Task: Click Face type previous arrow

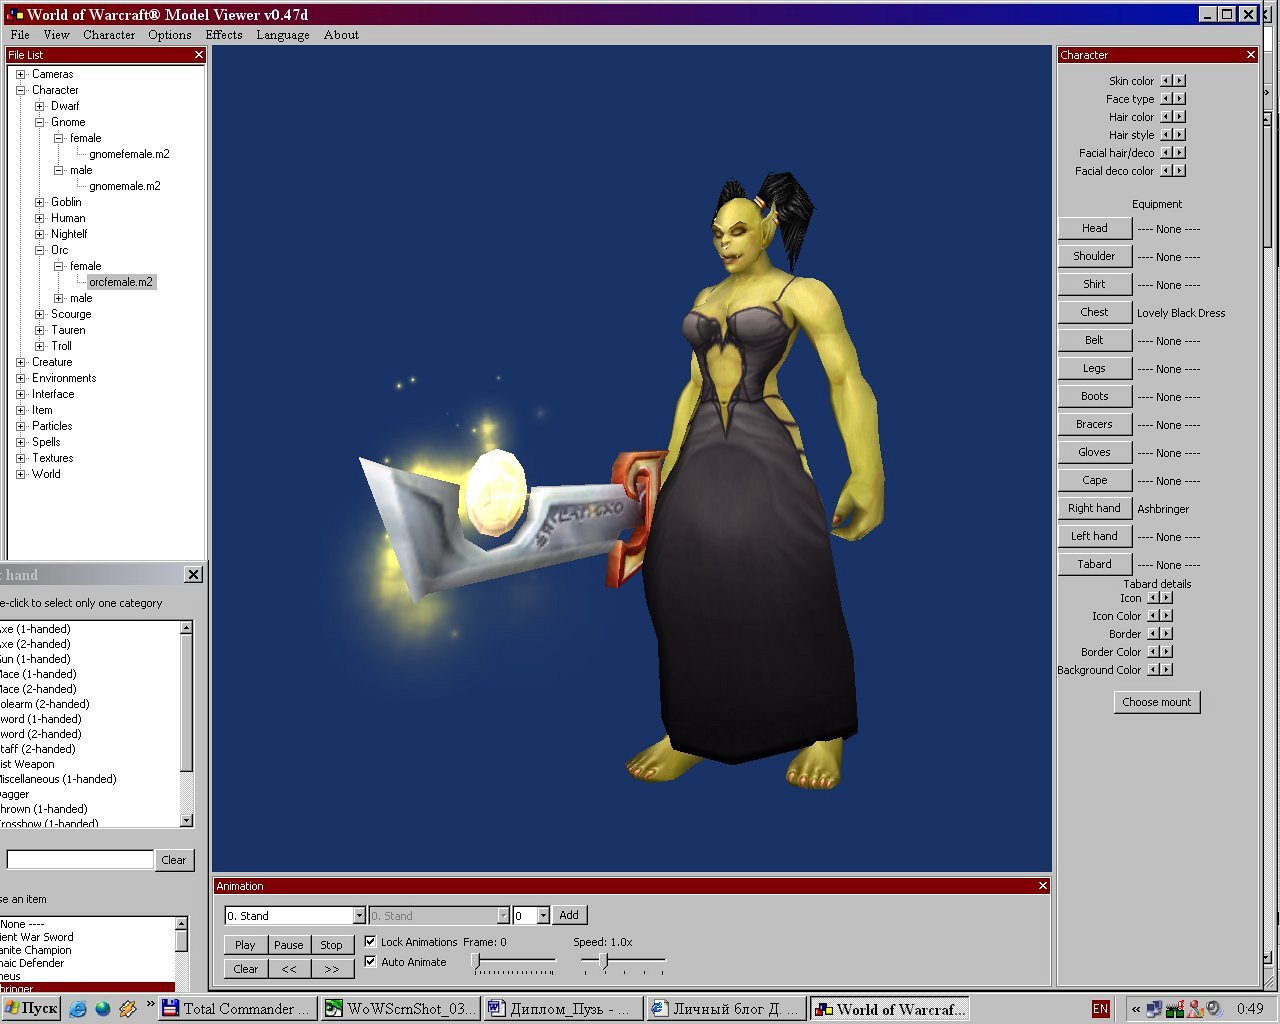Action: [1166, 99]
